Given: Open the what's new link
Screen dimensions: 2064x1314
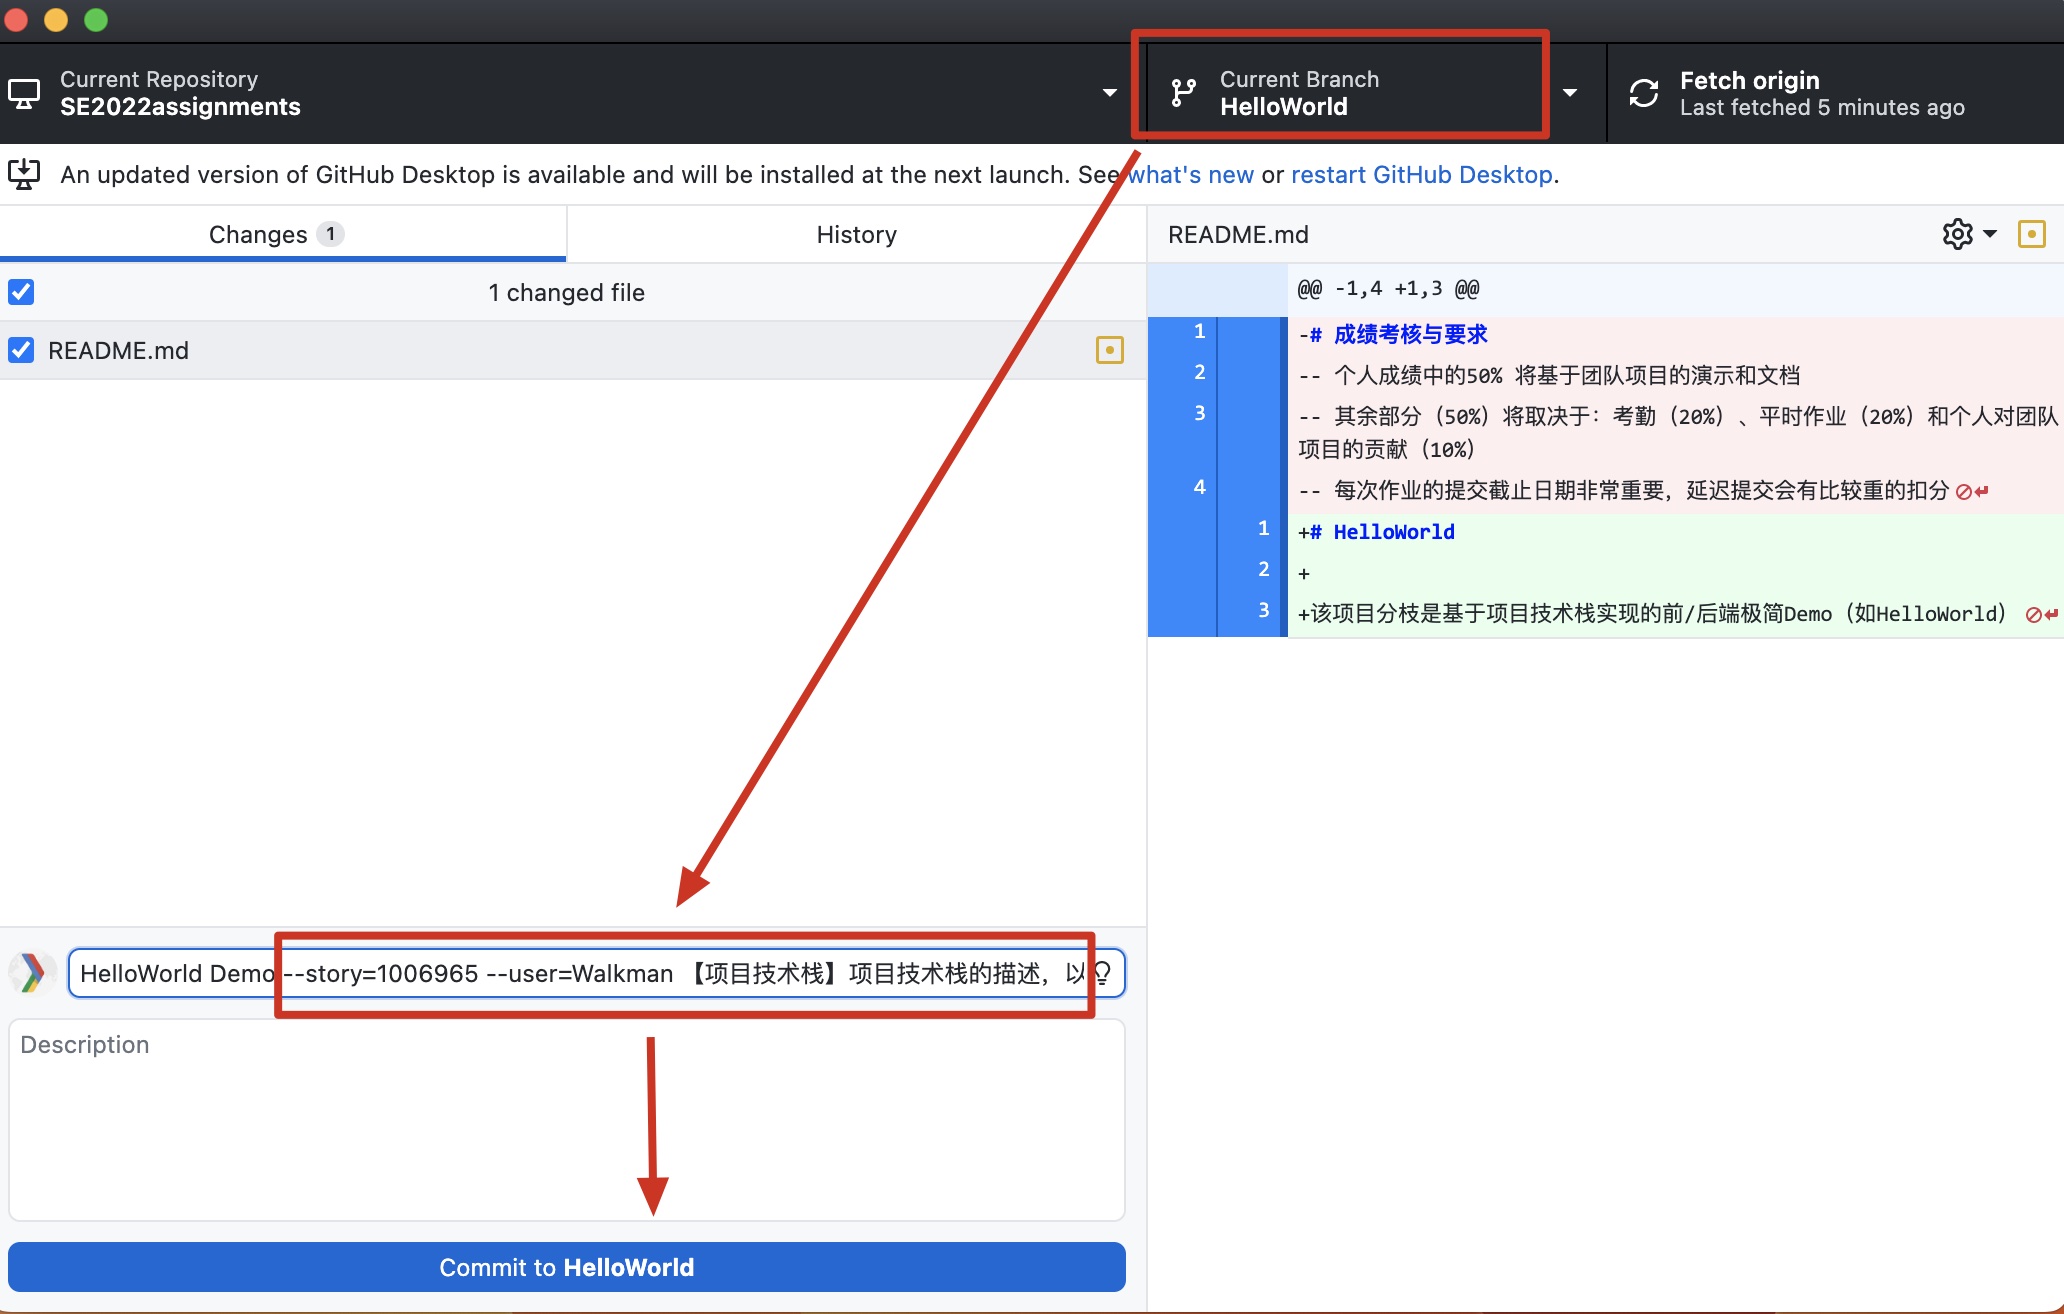Looking at the screenshot, I should pos(1190,175).
